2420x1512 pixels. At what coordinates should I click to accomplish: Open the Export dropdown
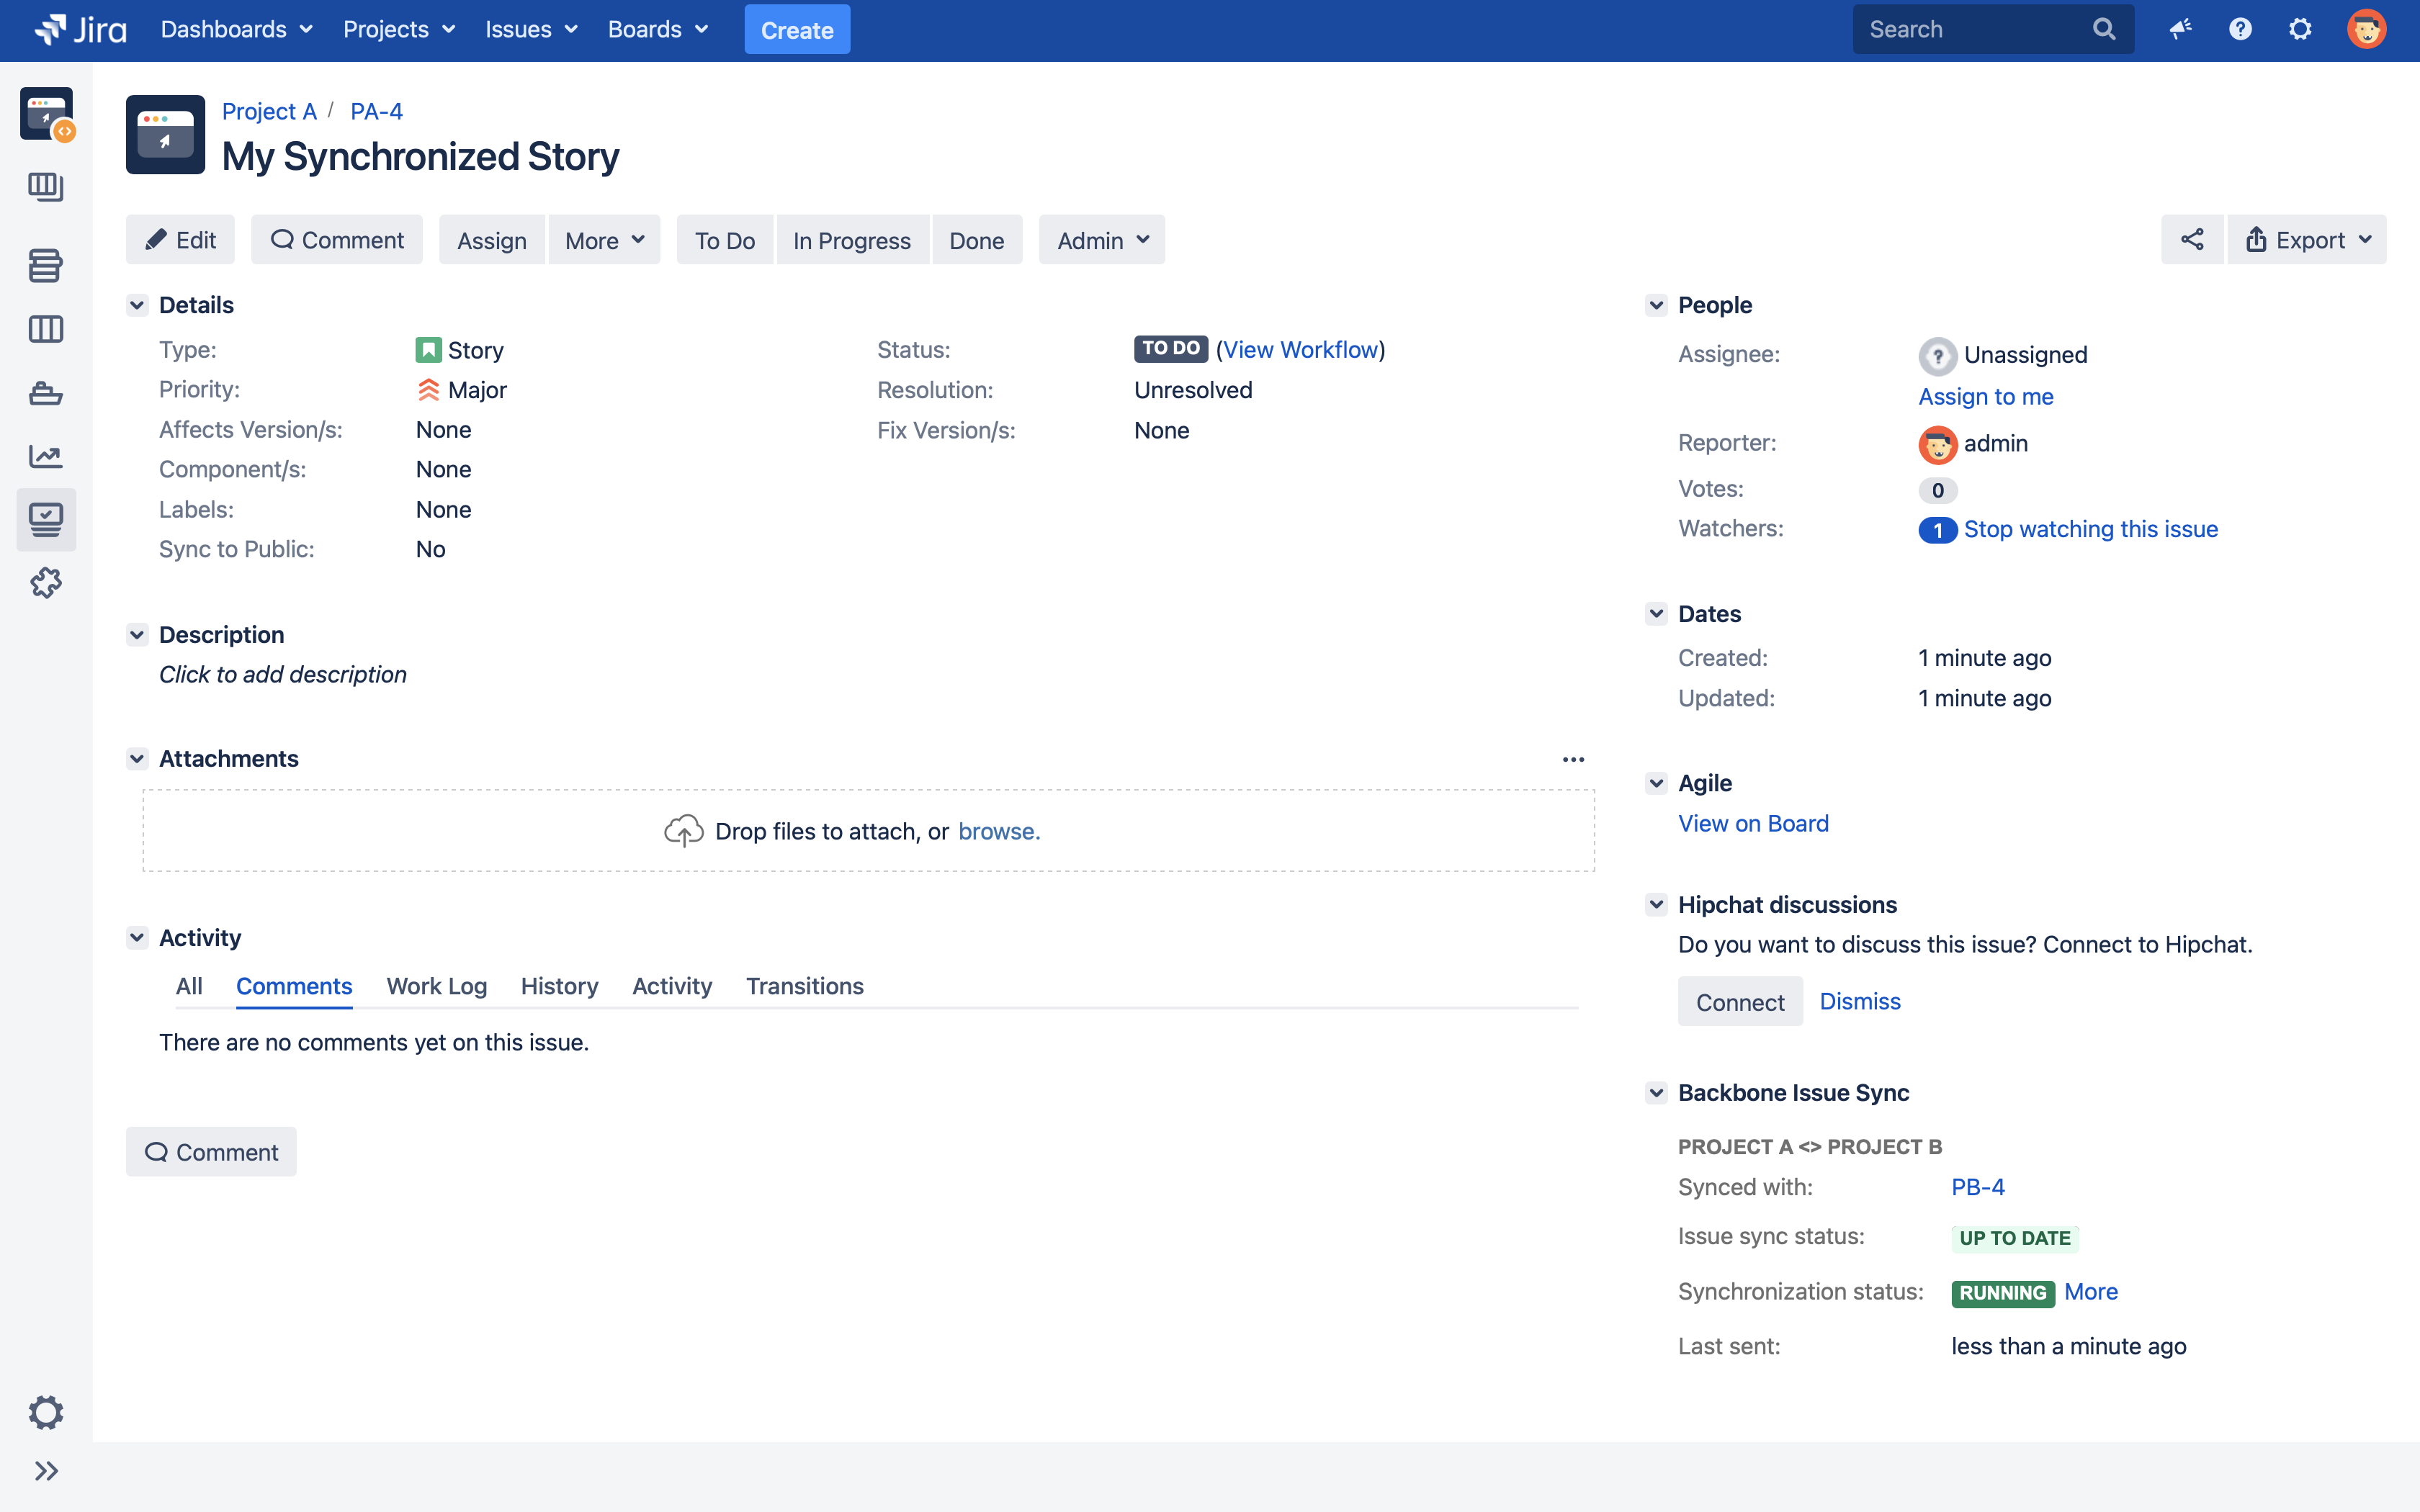tap(2307, 240)
